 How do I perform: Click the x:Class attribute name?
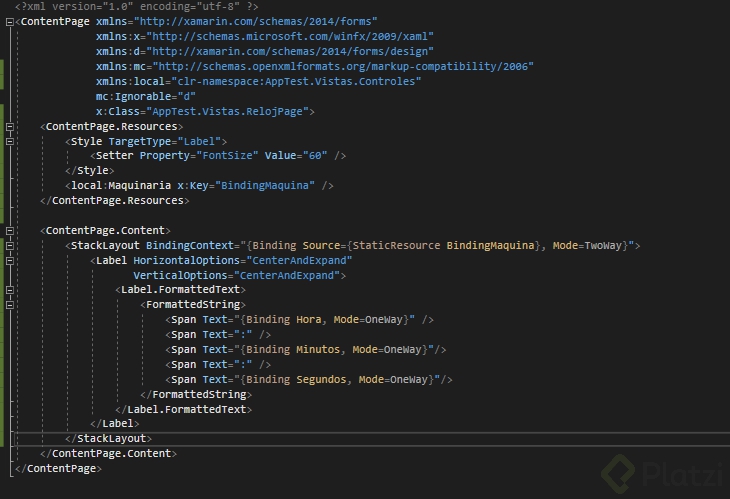click(118, 111)
